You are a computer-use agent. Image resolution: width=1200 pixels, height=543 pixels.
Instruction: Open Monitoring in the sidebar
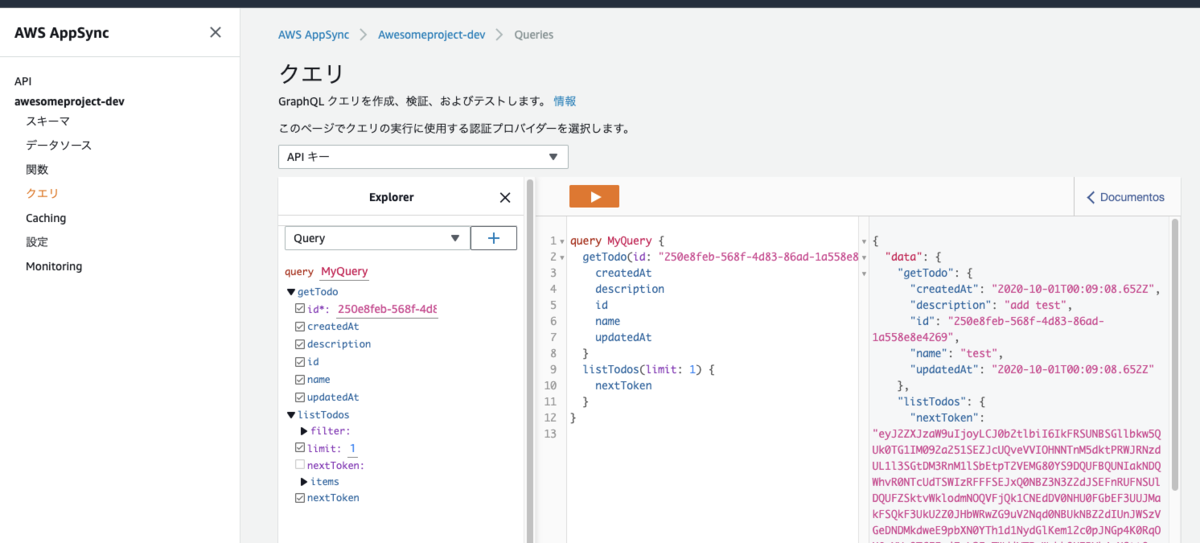54,266
